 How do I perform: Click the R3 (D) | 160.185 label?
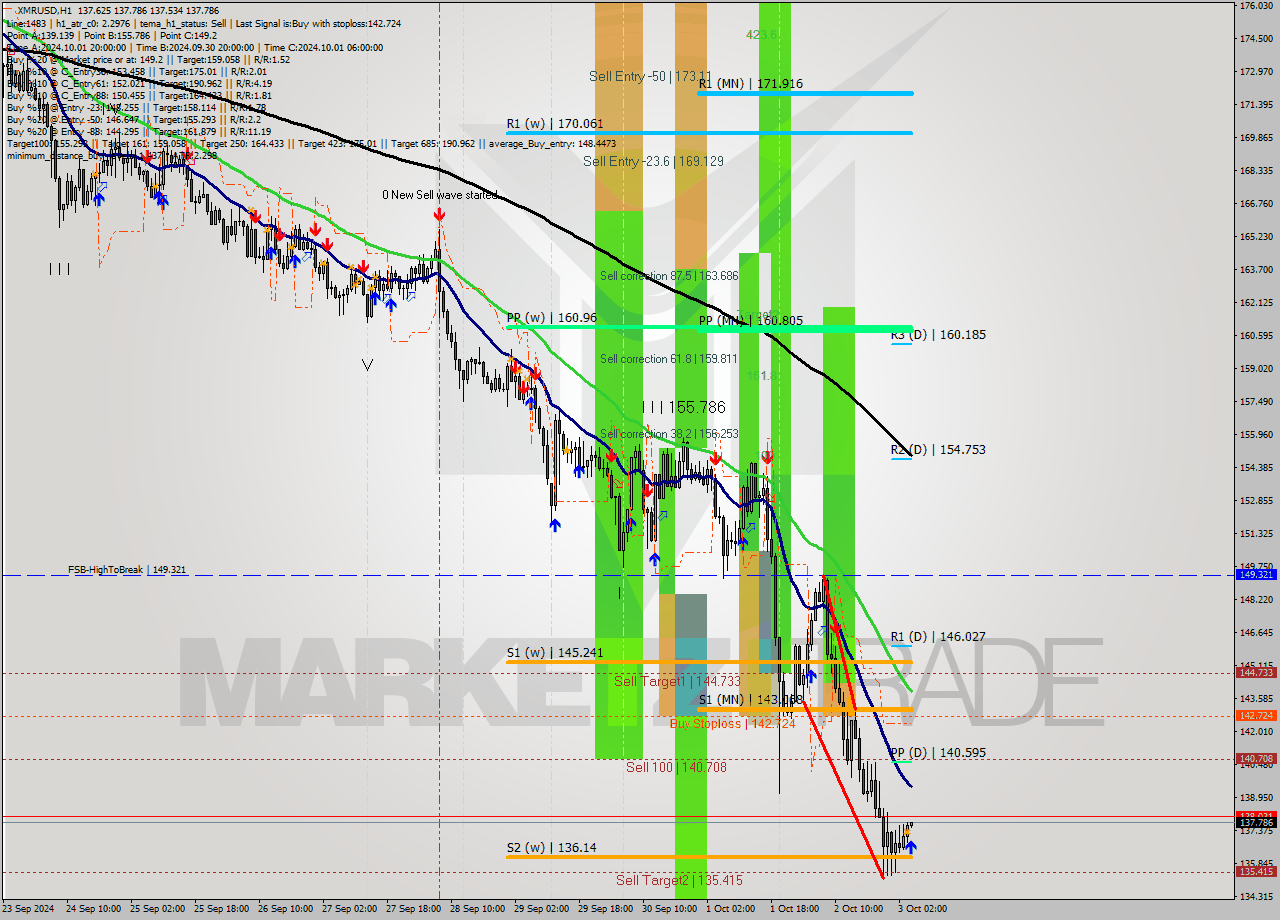[x=938, y=335]
